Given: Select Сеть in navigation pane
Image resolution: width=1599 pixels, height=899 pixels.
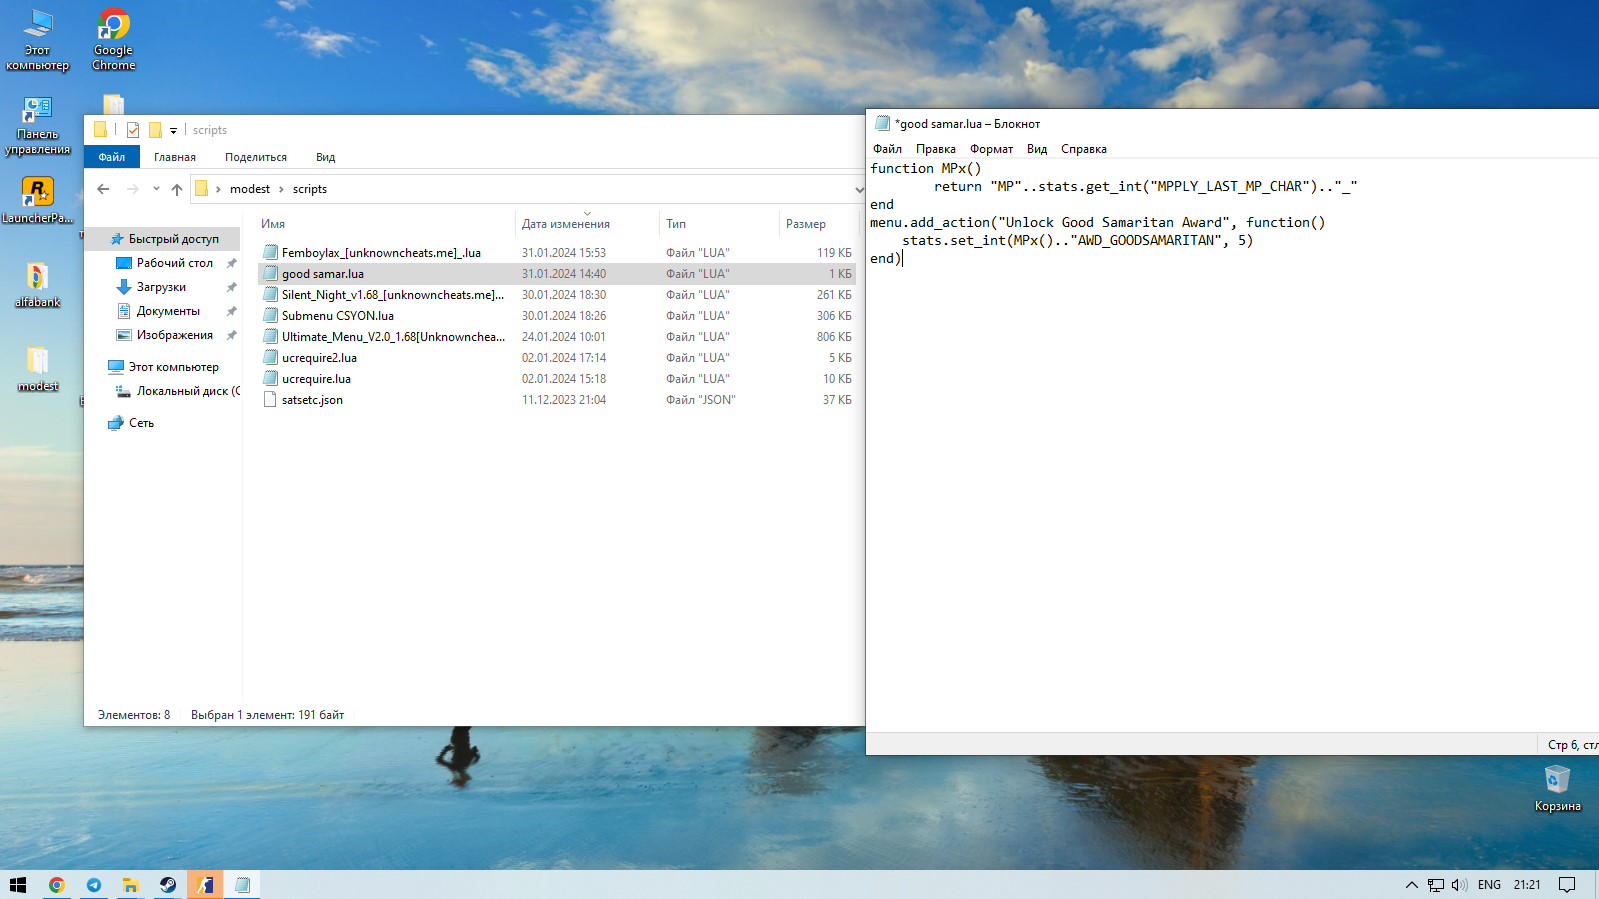Looking at the screenshot, I should pyautogui.click(x=141, y=423).
